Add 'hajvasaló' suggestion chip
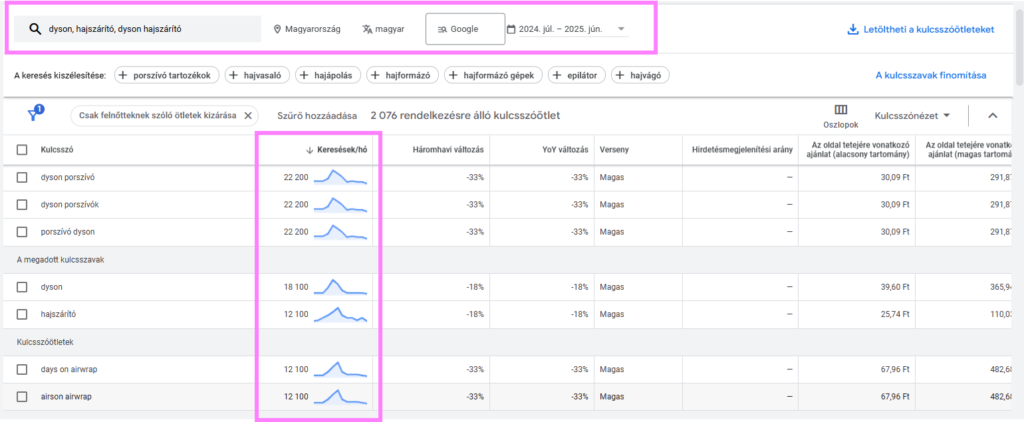 tap(257, 75)
